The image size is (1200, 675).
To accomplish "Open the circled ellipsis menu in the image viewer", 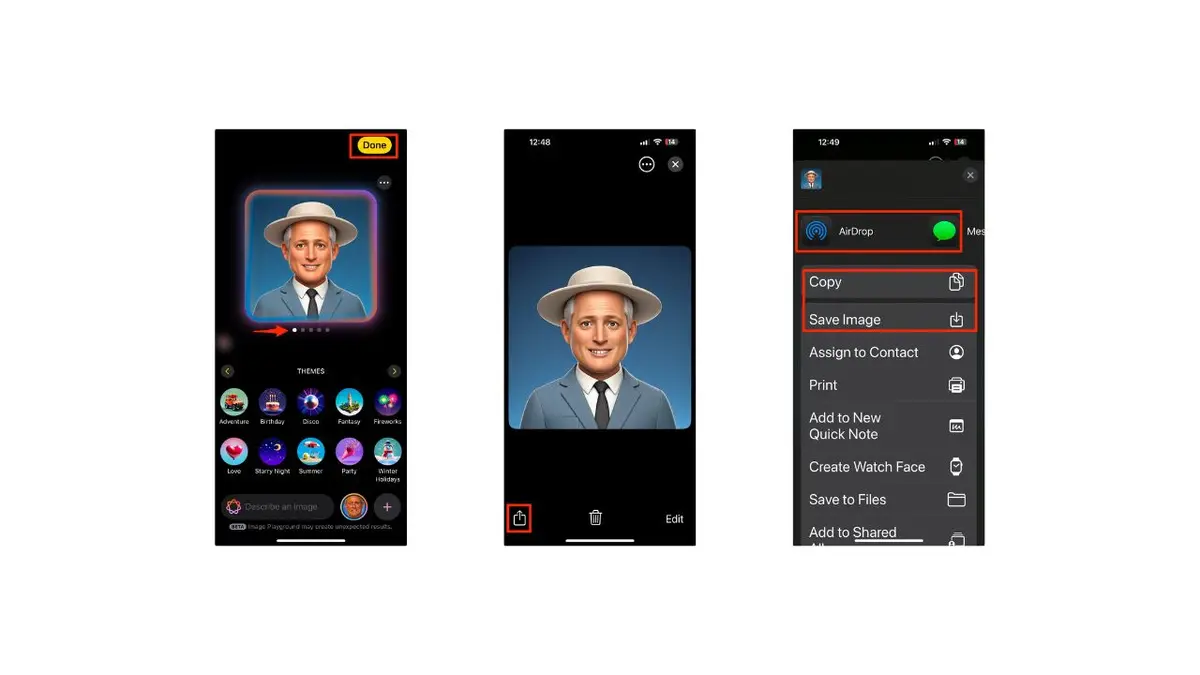I will coord(647,164).
